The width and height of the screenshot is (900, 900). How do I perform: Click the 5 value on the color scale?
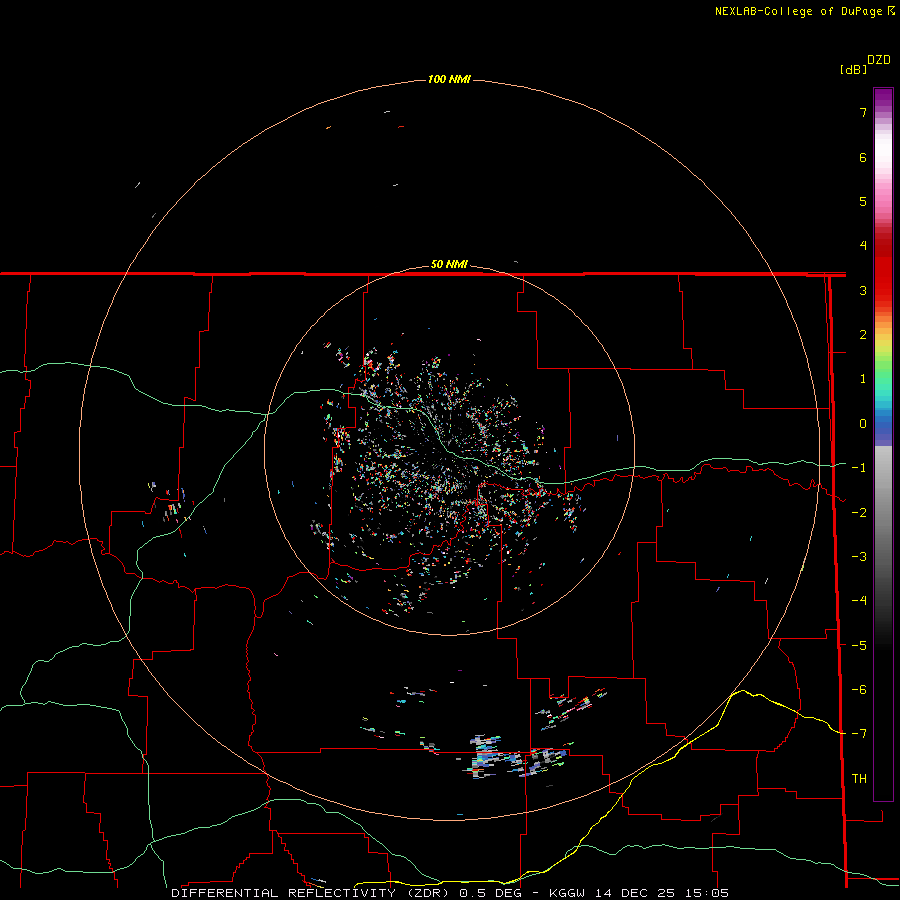tap(863, 201)
